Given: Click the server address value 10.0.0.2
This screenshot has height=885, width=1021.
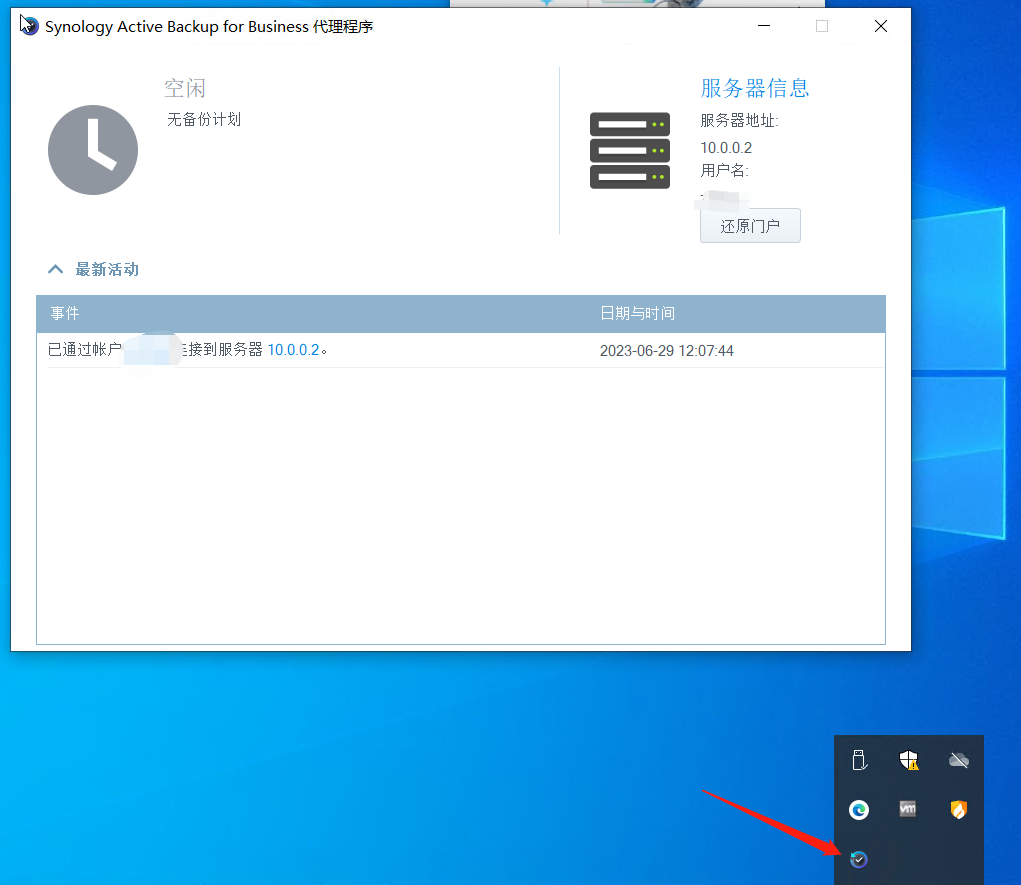Looking at the screenshot, I should pos(726,148).
